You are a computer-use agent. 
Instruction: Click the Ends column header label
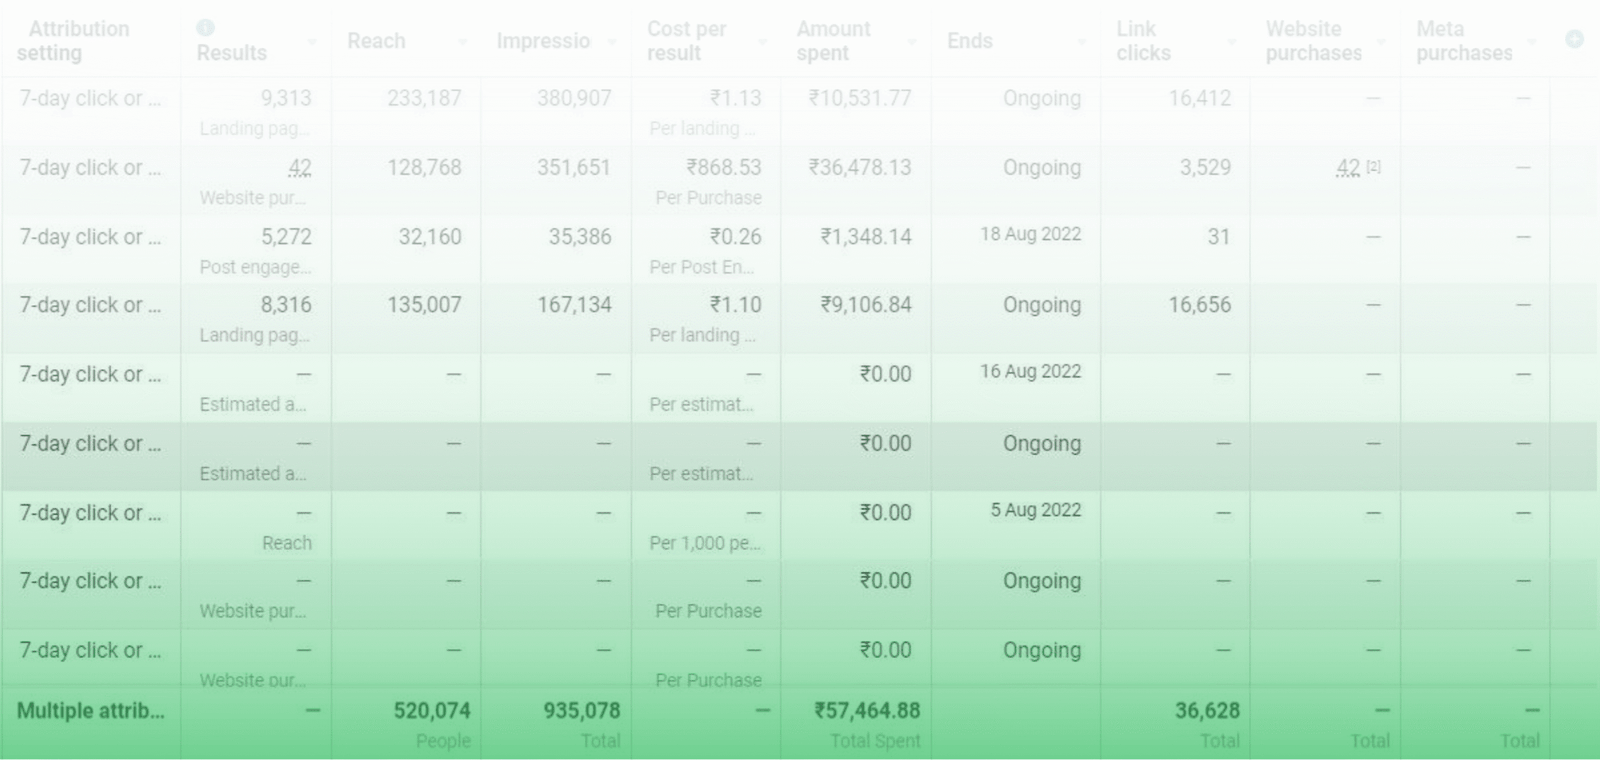click(970, 41)
